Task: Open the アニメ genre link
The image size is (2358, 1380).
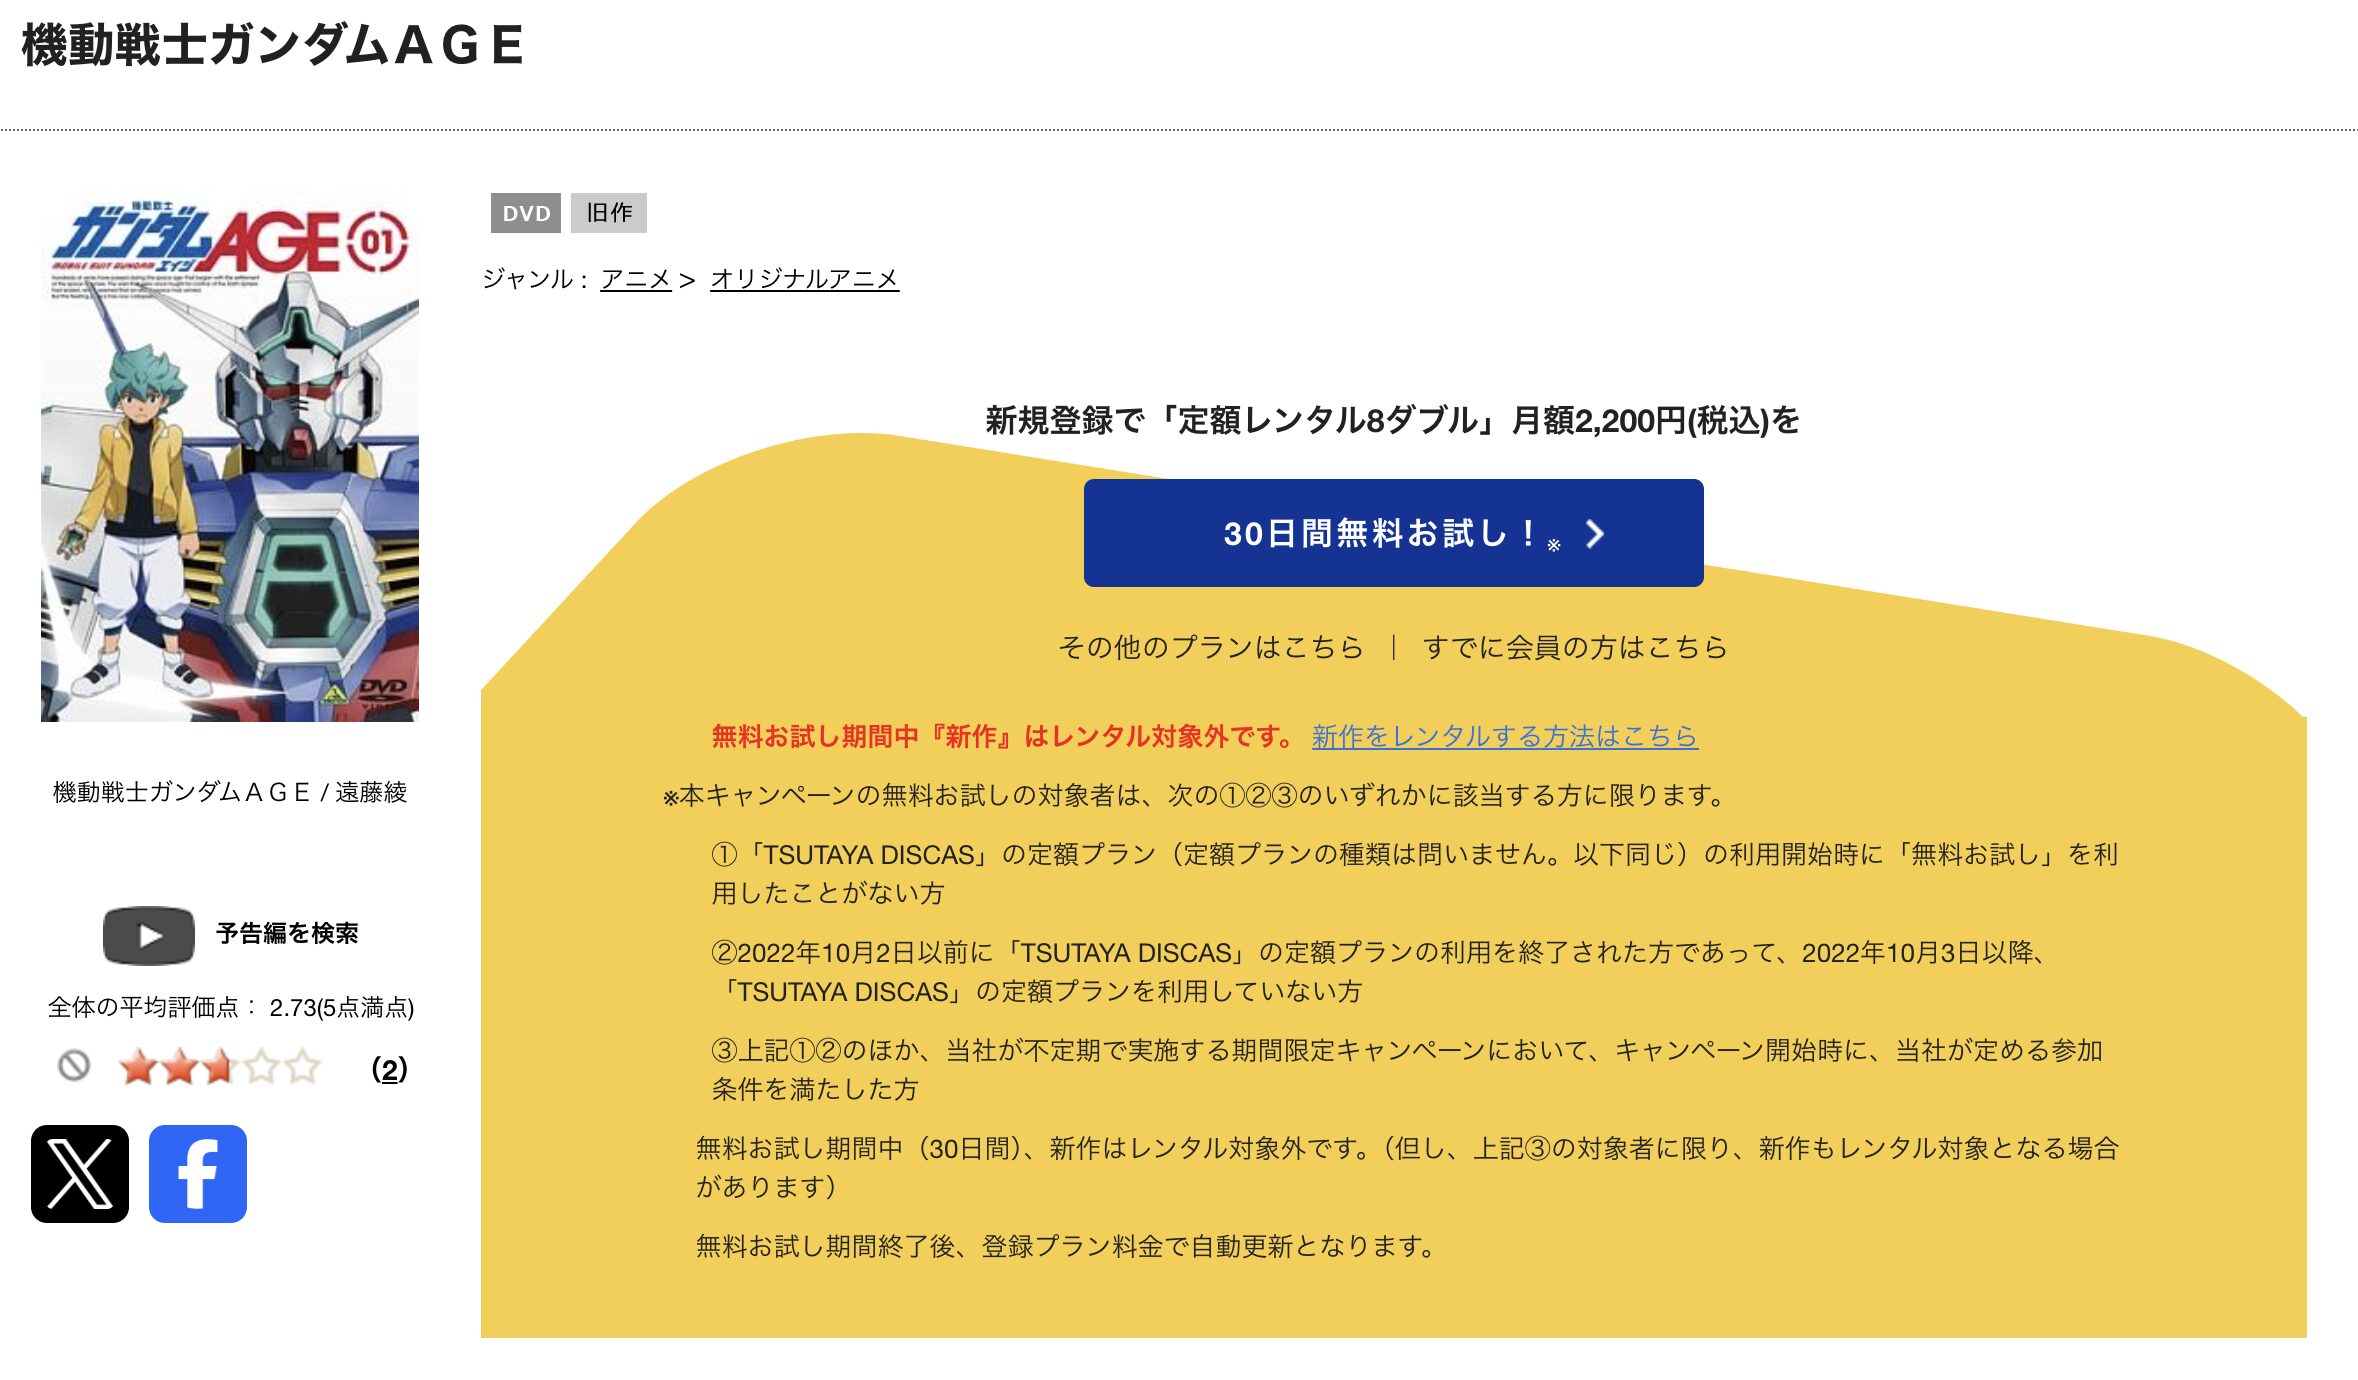Action: (635, 279)
